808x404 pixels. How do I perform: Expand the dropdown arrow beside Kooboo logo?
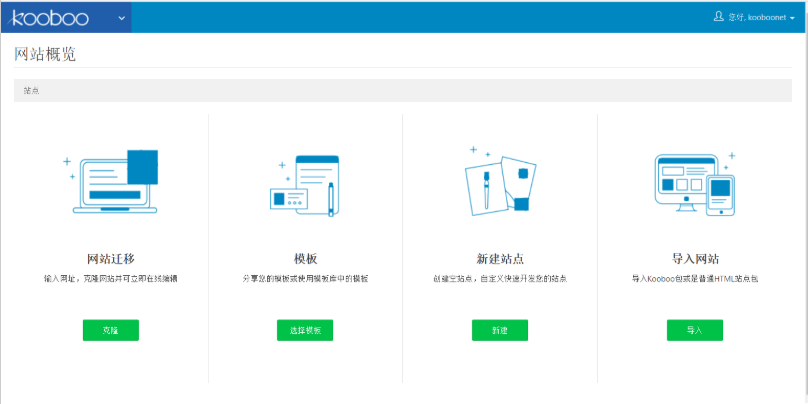coord(122,18)
